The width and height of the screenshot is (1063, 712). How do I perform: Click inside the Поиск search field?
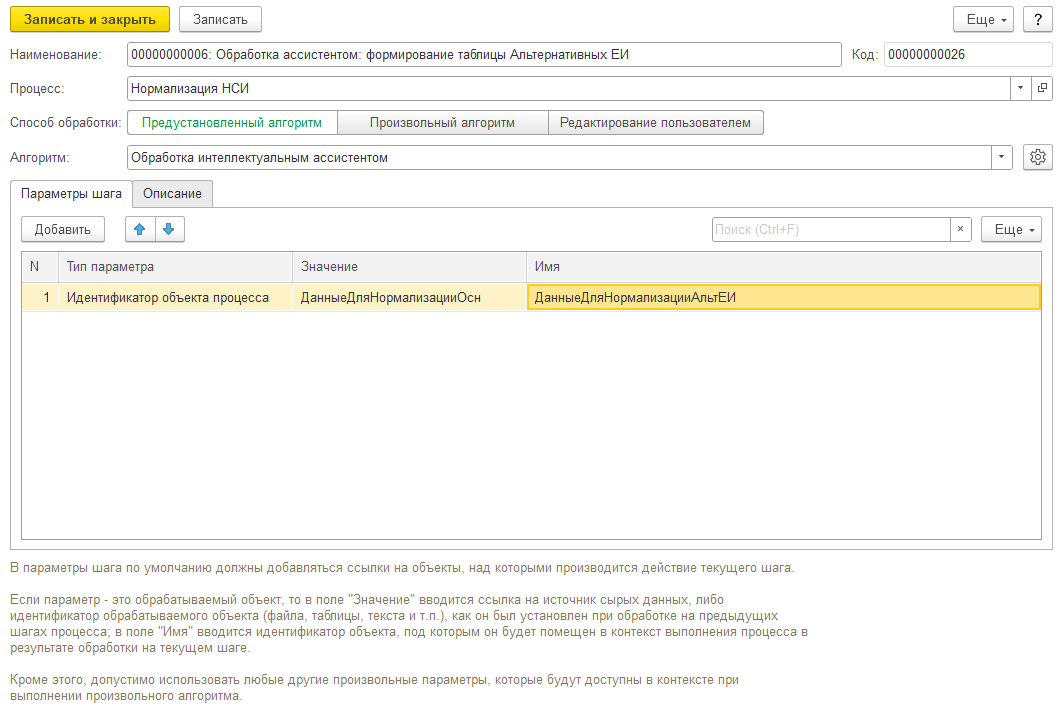(830, 229)
